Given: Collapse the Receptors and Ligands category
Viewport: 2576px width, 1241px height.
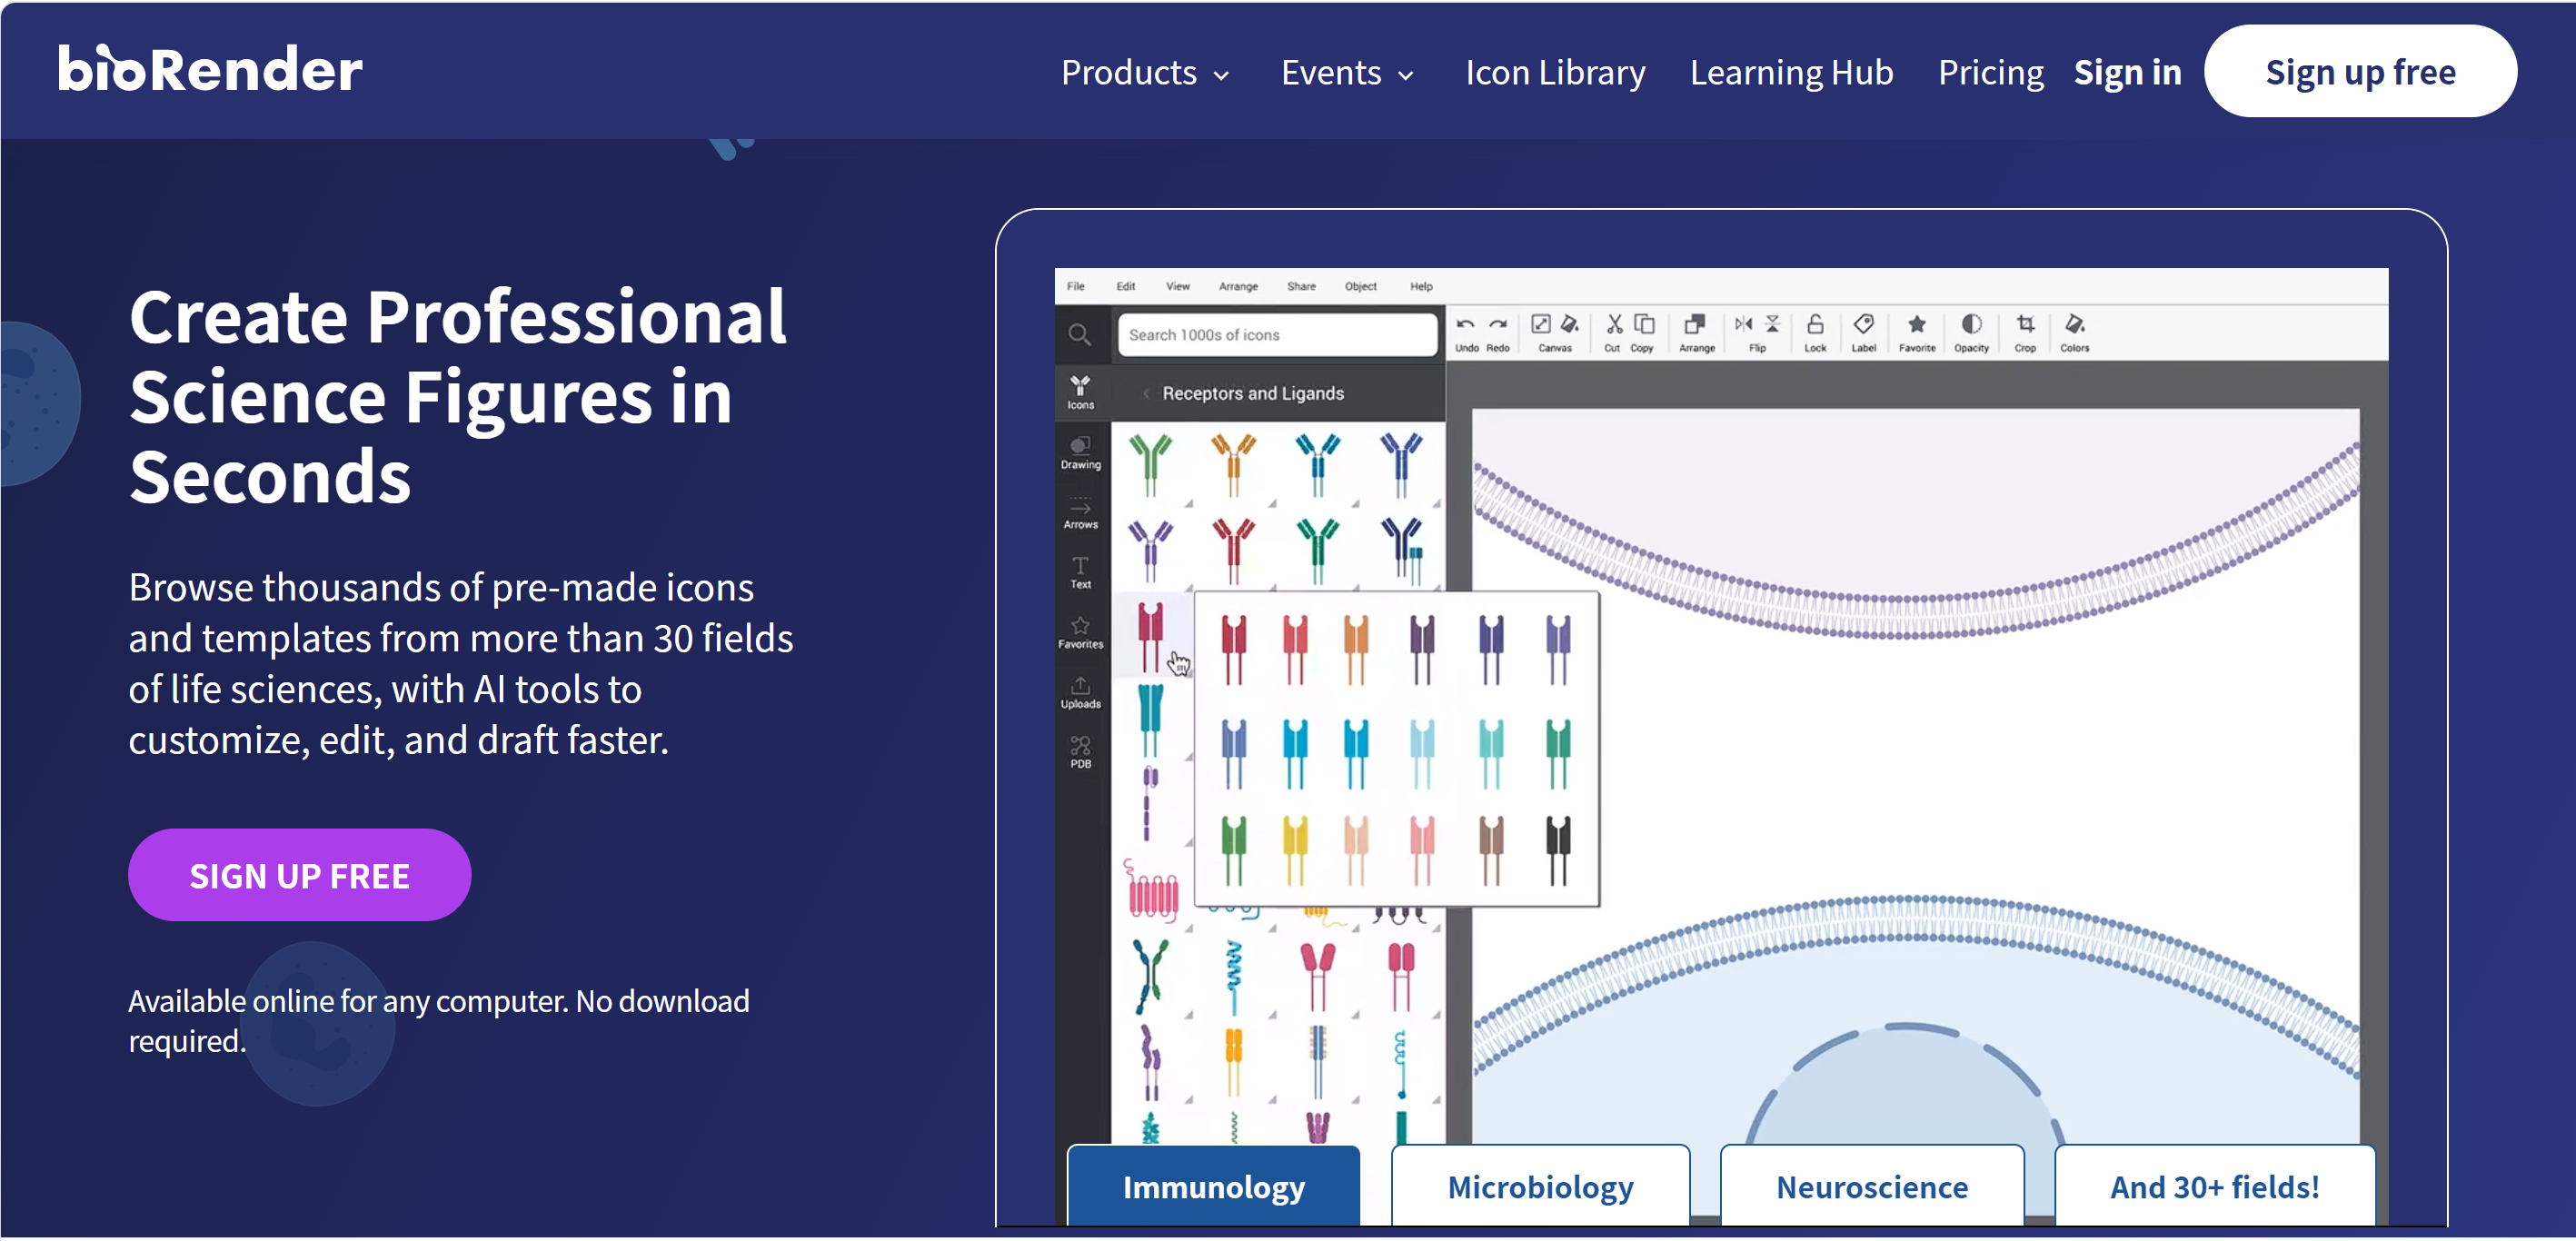Looking at the screenshot, I should 1146,394.
